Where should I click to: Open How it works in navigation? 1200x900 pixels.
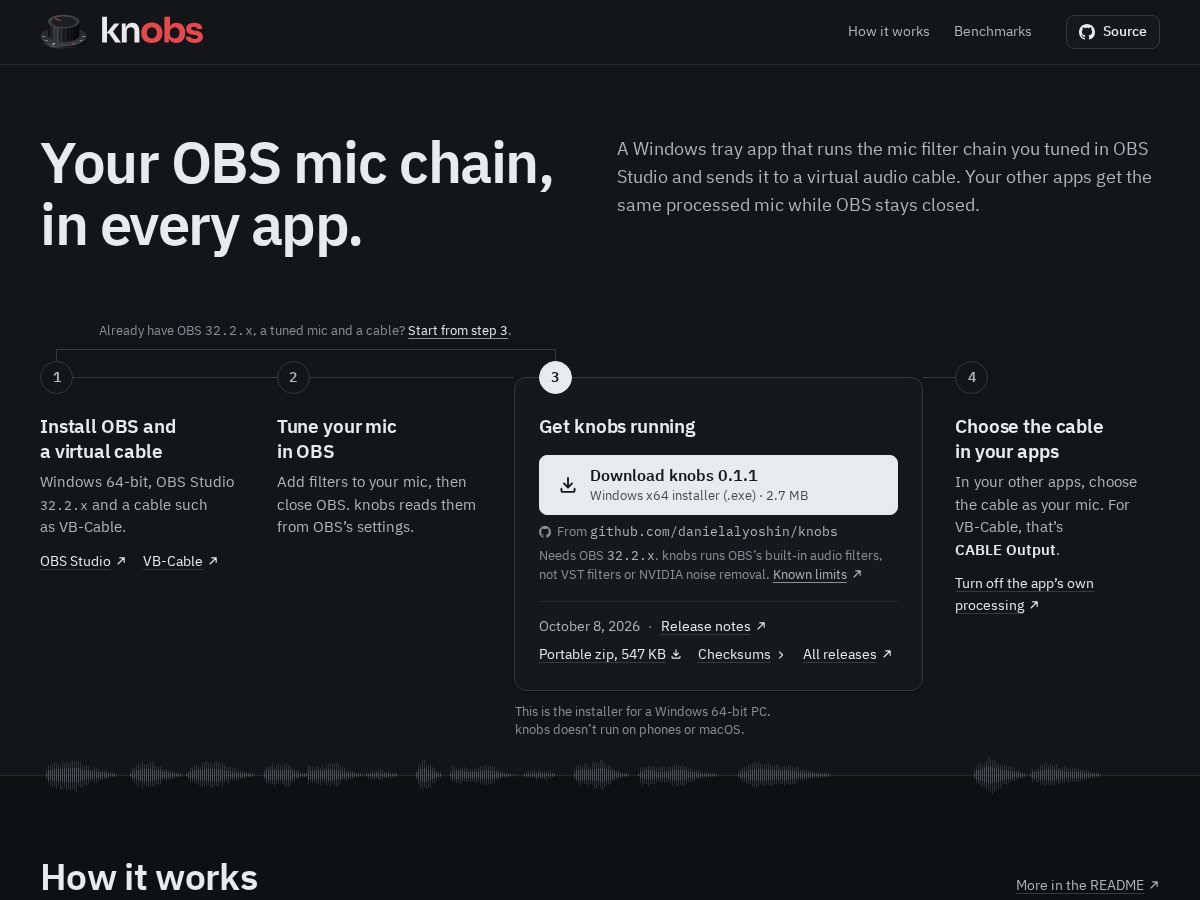coord(889,32)
